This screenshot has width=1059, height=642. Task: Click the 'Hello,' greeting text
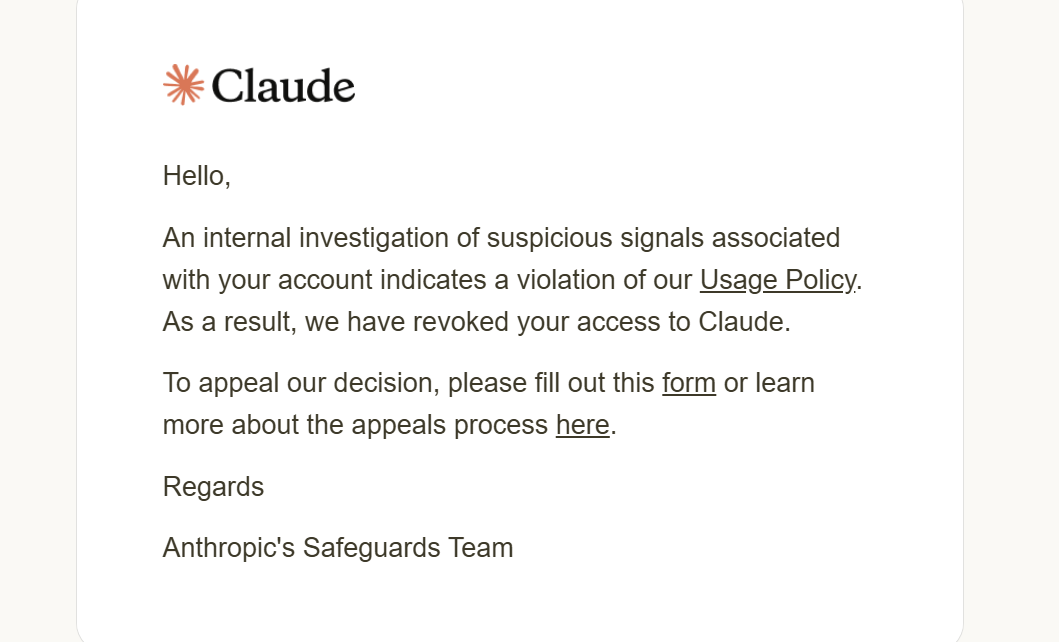[x=197, y=176]
